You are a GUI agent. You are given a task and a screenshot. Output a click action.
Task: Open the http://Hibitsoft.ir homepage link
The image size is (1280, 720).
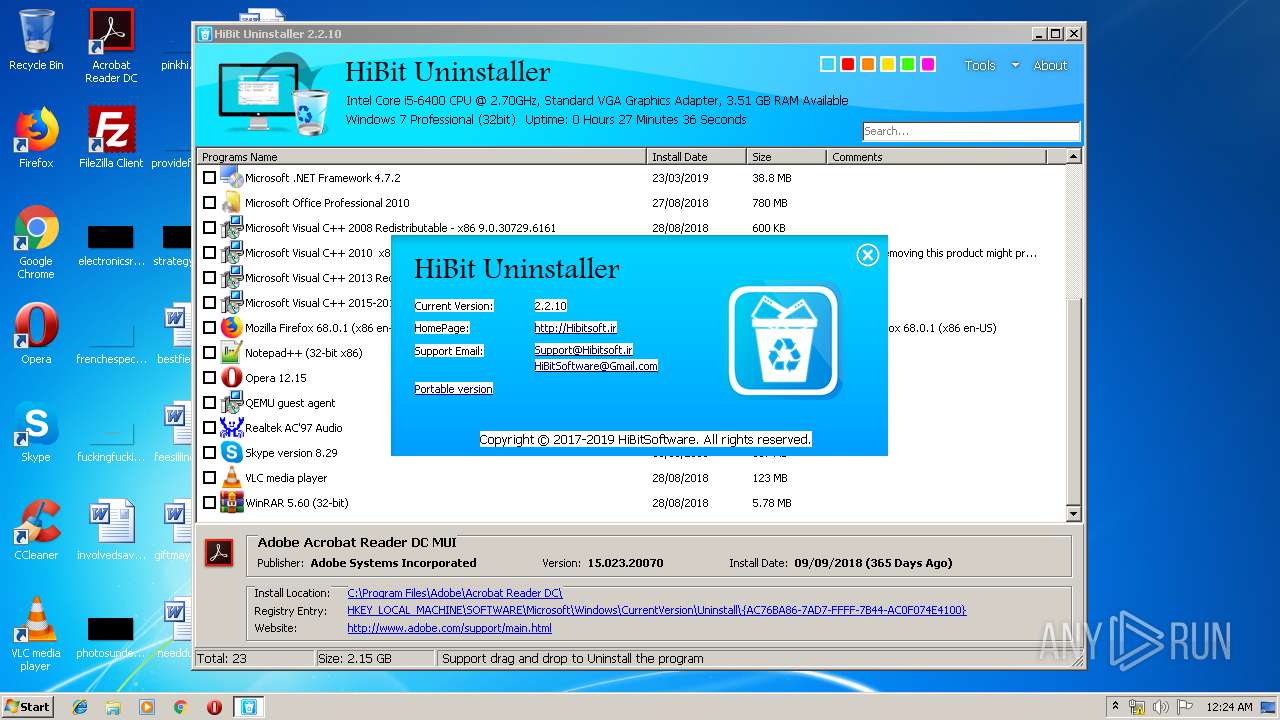[x=575, y=328]
